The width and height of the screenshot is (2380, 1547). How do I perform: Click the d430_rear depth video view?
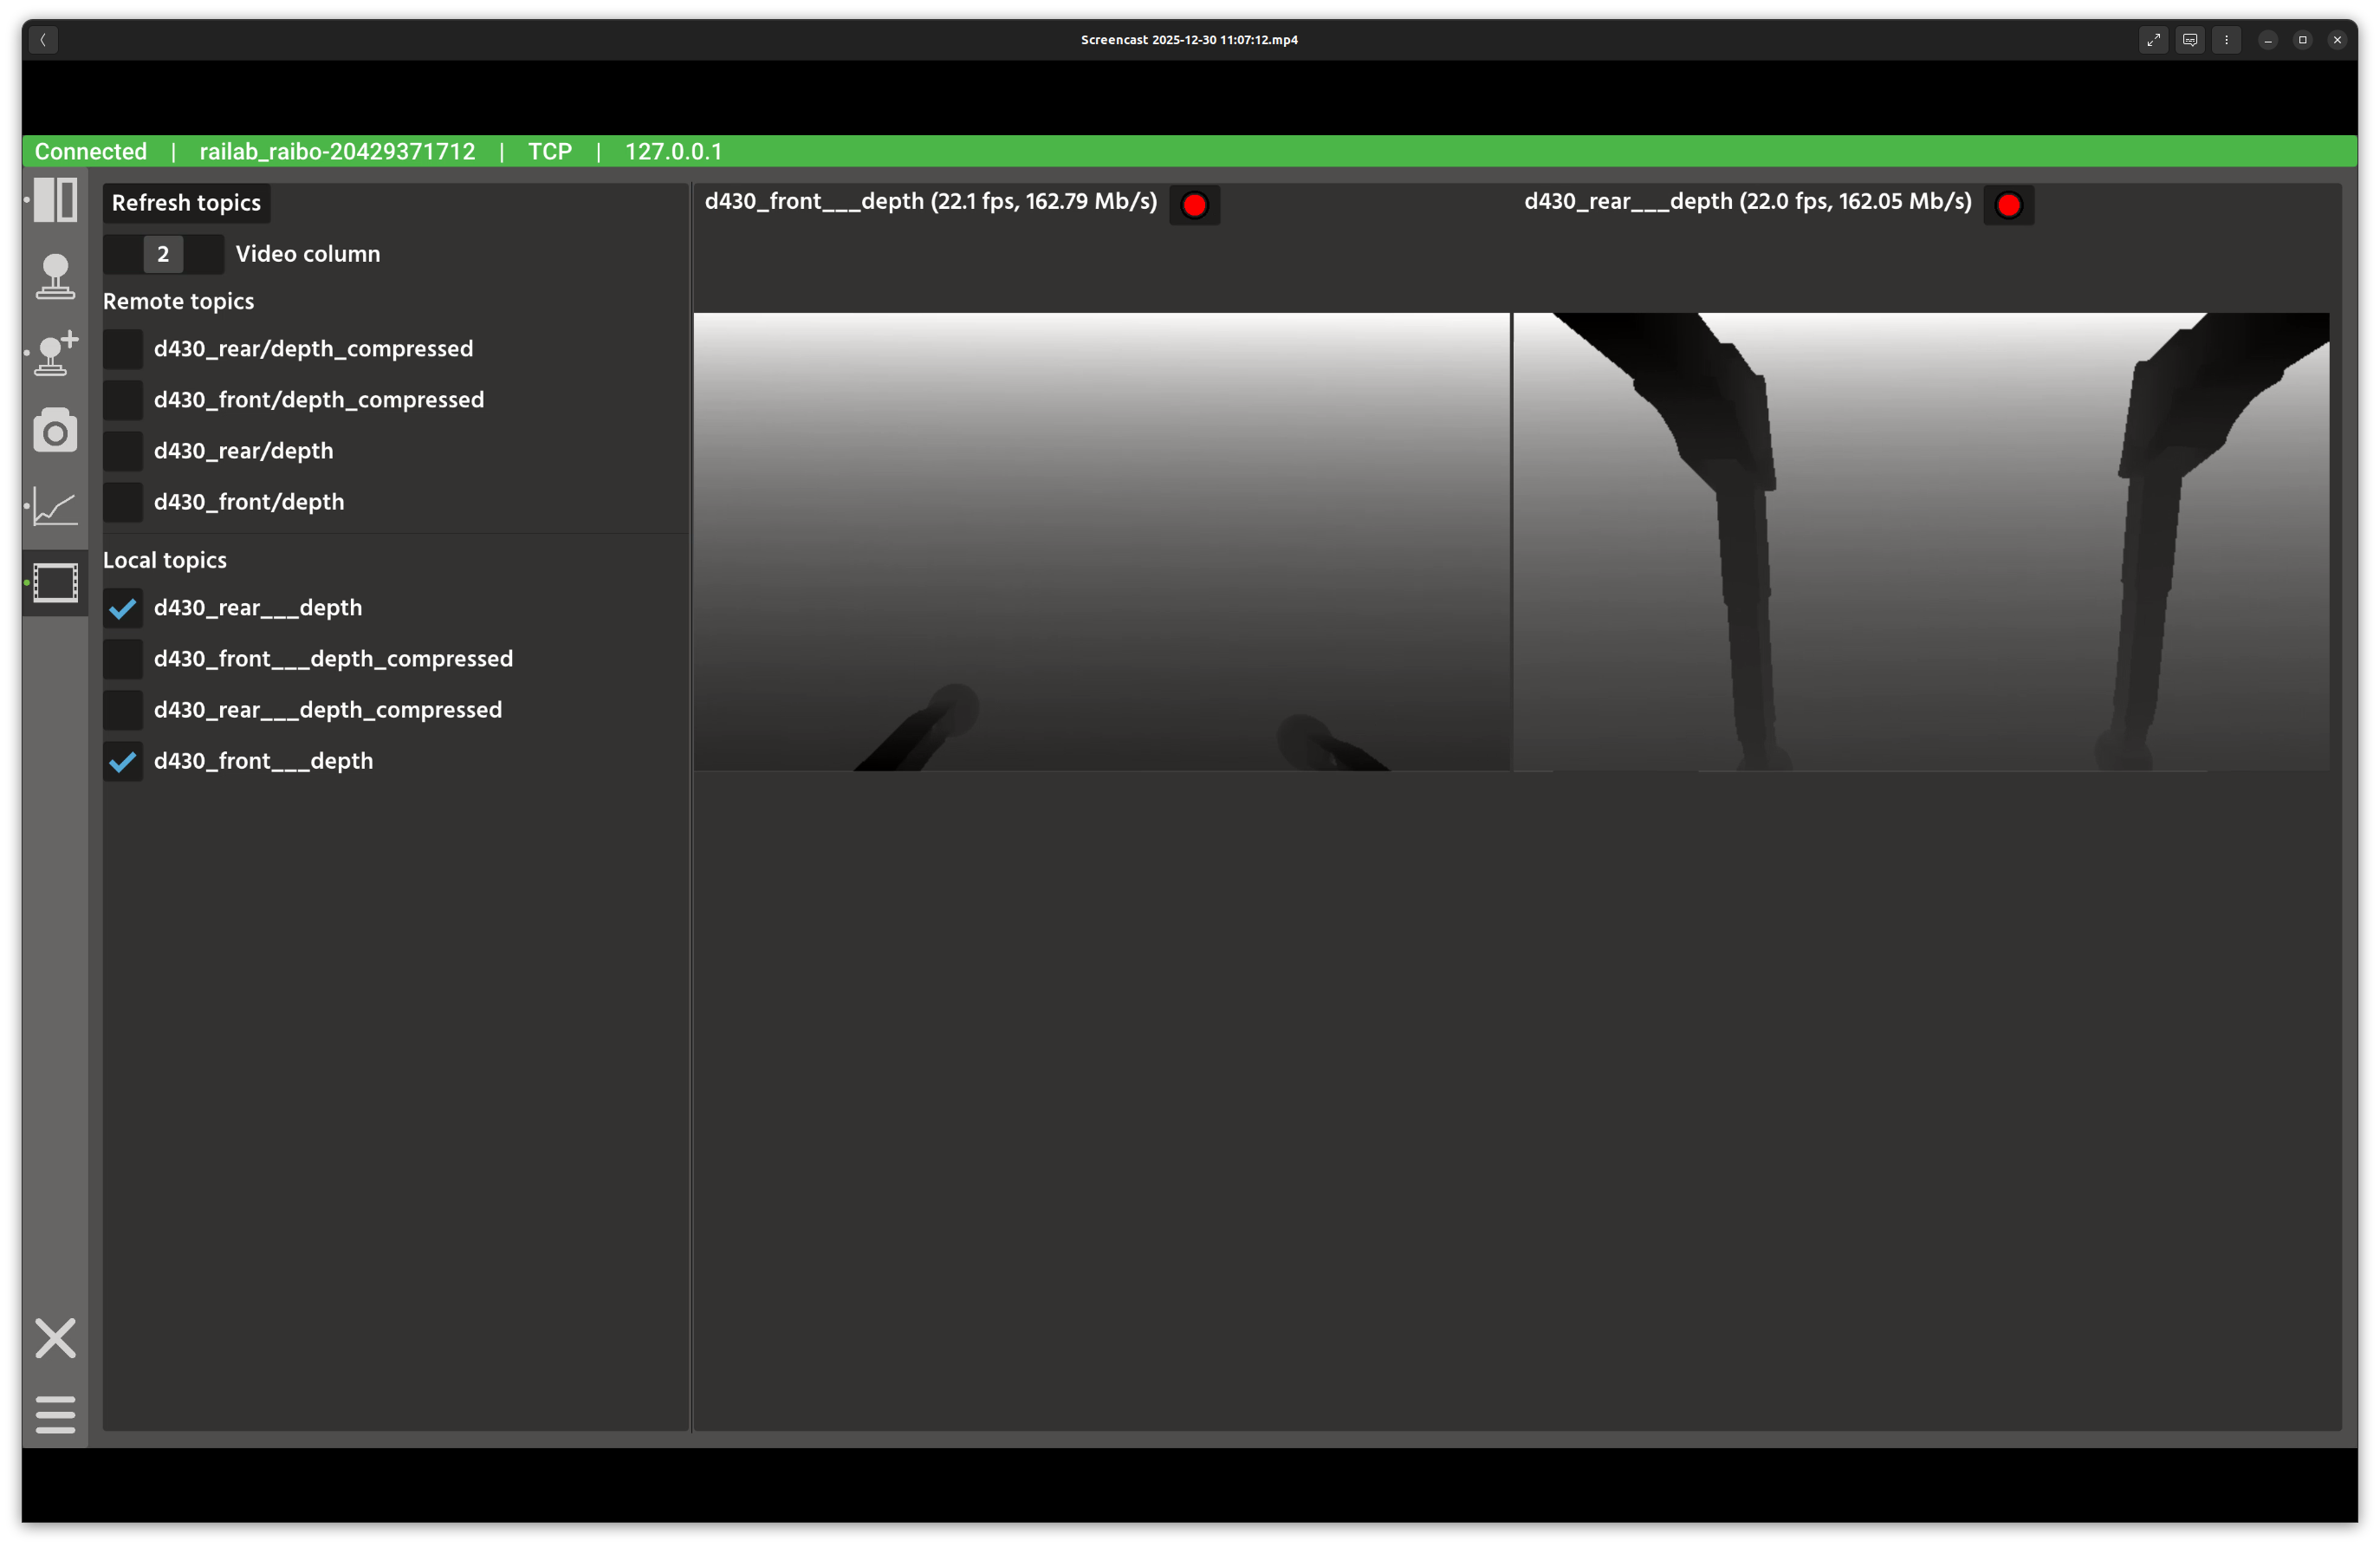click(x=1920, y=541)
